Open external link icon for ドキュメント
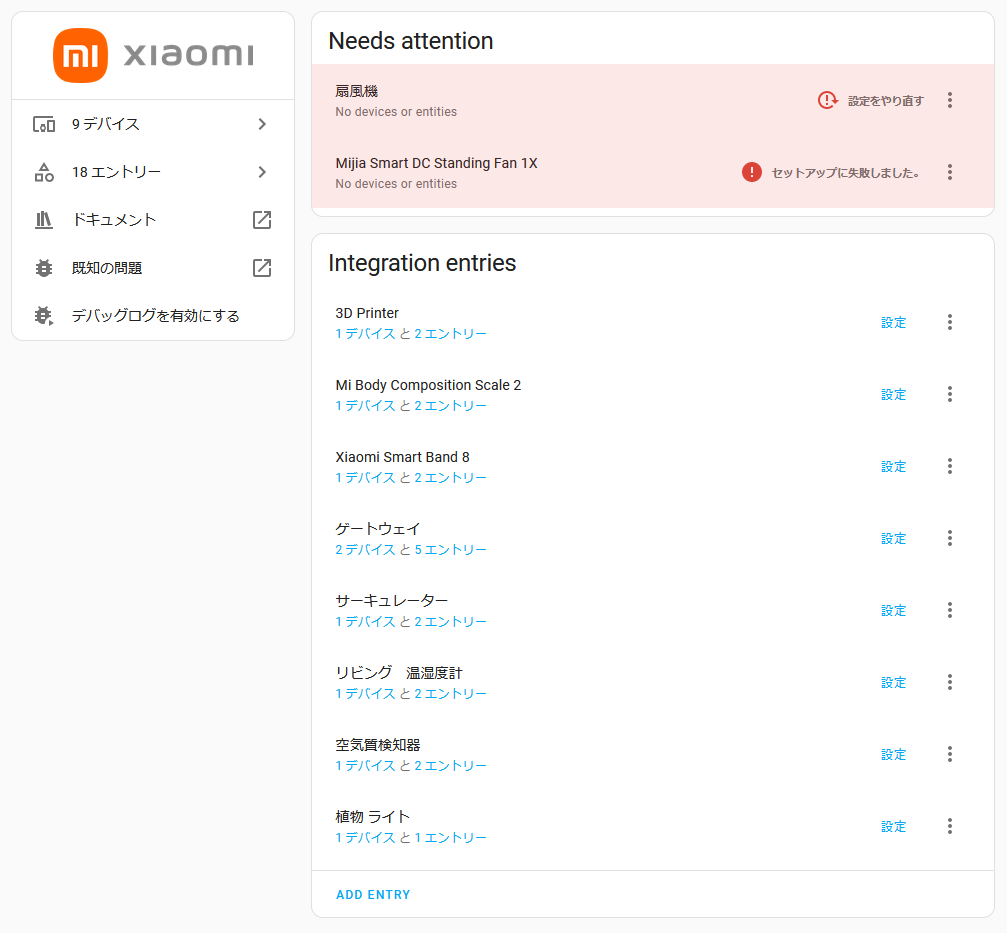The width and height of the screenshot is (1007, 933). [x=262, y=220]
